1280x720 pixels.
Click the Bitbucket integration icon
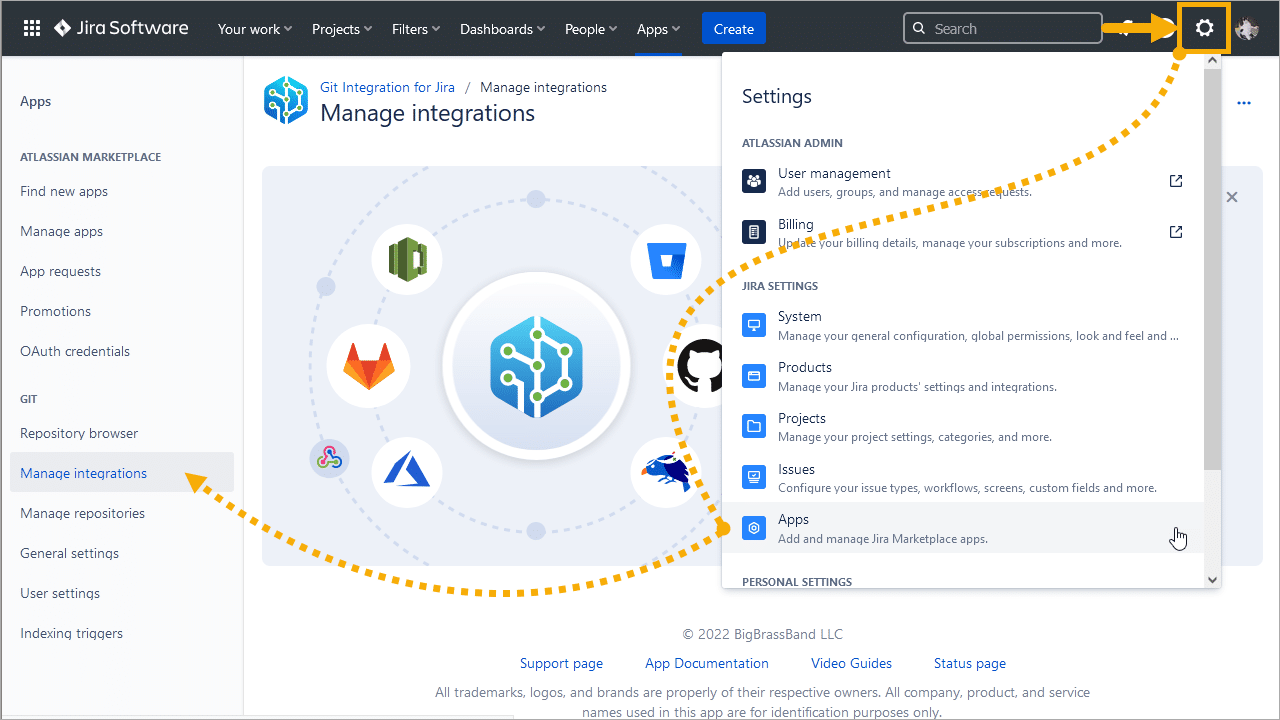[x=665, y=259]
